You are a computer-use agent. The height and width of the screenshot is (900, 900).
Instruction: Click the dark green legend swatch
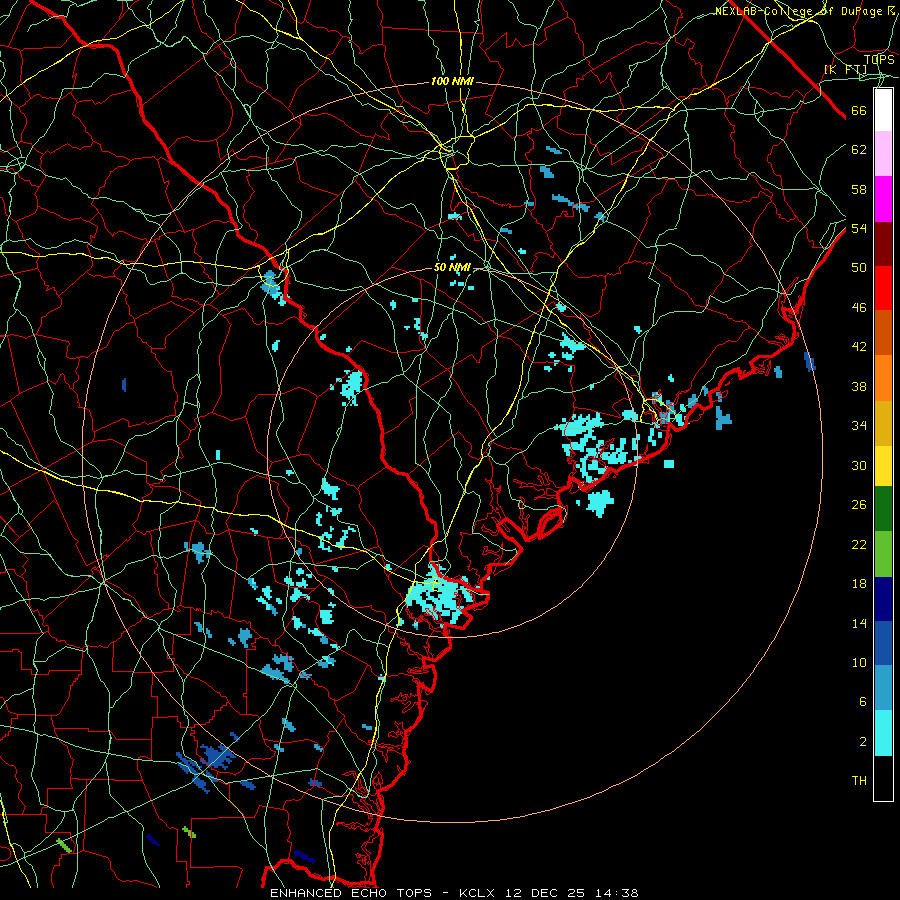click(883, 509)
